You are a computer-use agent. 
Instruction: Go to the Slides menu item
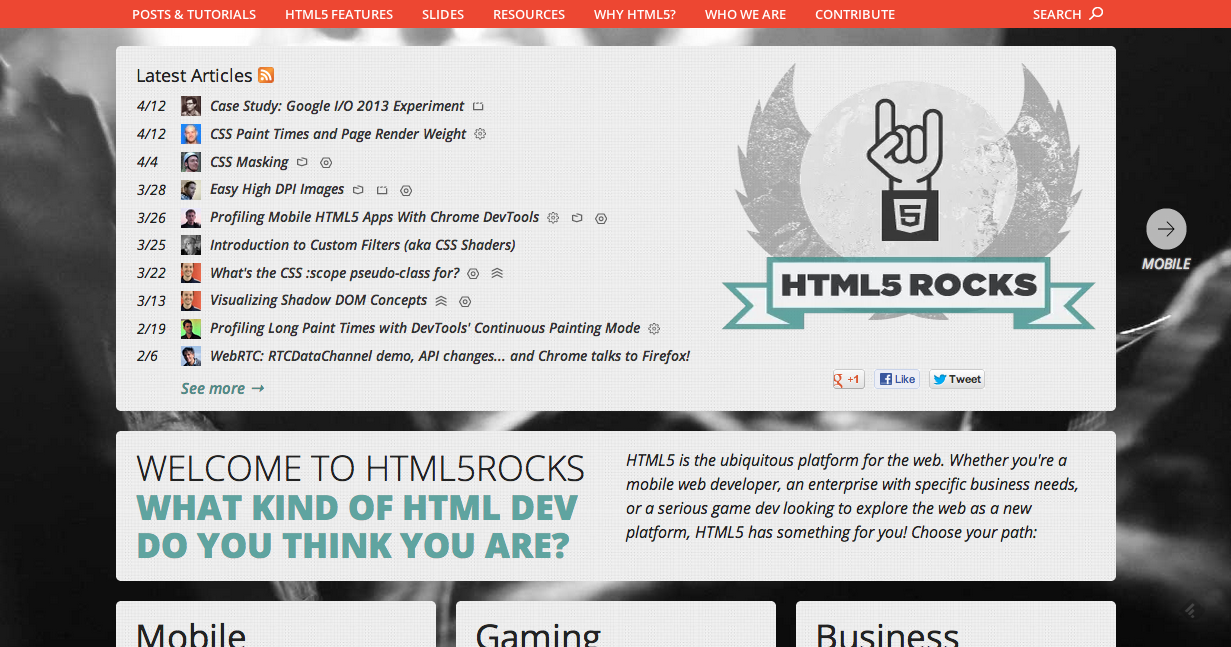(443, 14)
